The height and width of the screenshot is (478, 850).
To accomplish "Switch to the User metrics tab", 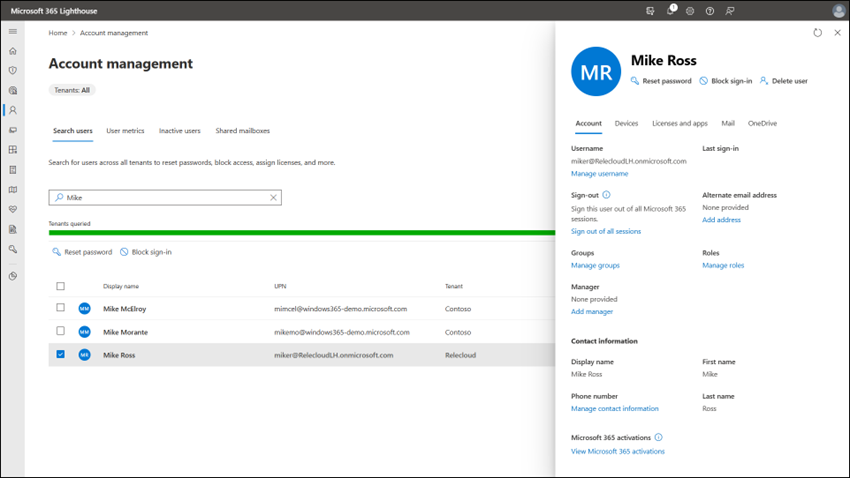I will pyautogui.click(x=125, y=131).
